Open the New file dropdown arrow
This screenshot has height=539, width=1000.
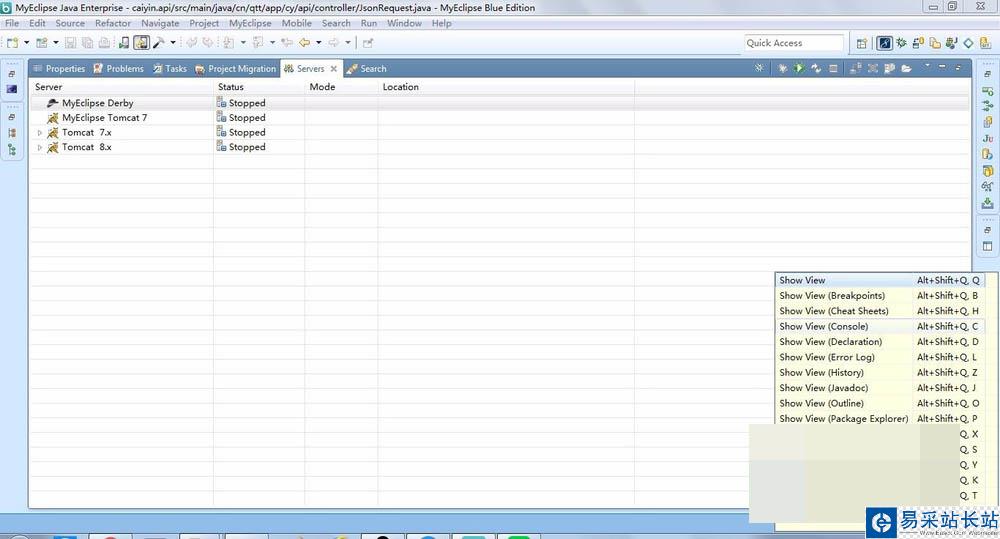(x=27, y=43)
